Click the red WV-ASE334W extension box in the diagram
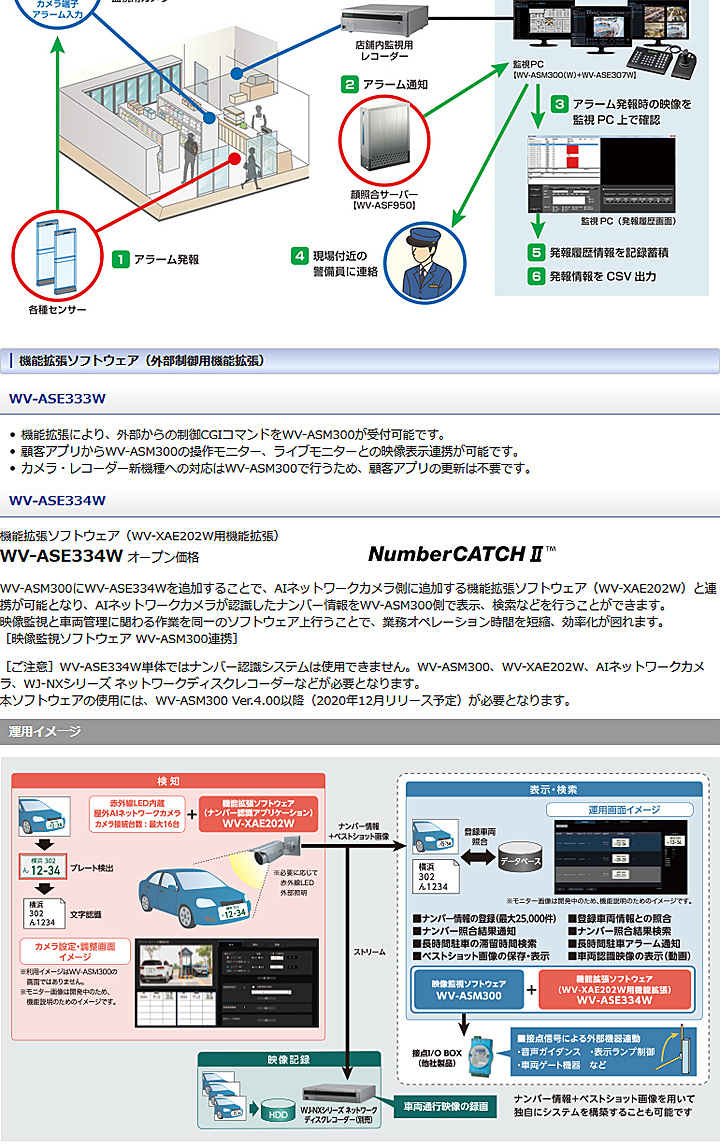 [x=615, y=990]
